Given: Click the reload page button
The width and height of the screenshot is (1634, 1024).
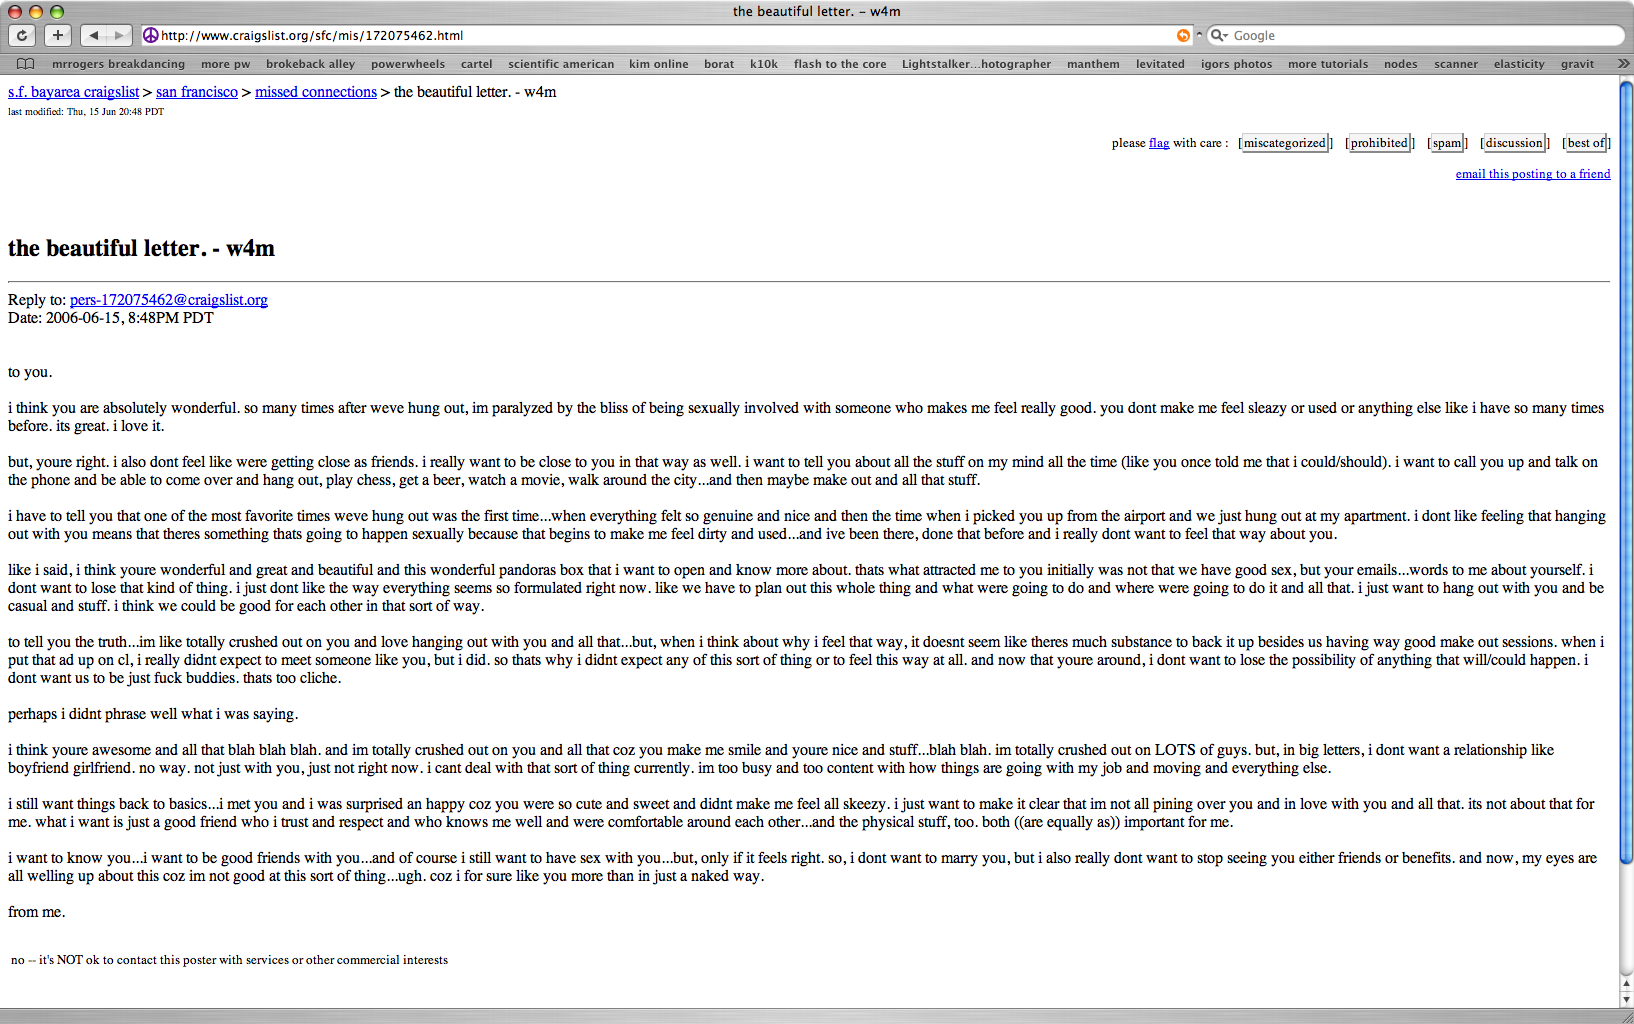Looking at the screenshot, I should (x=22, y=35).
